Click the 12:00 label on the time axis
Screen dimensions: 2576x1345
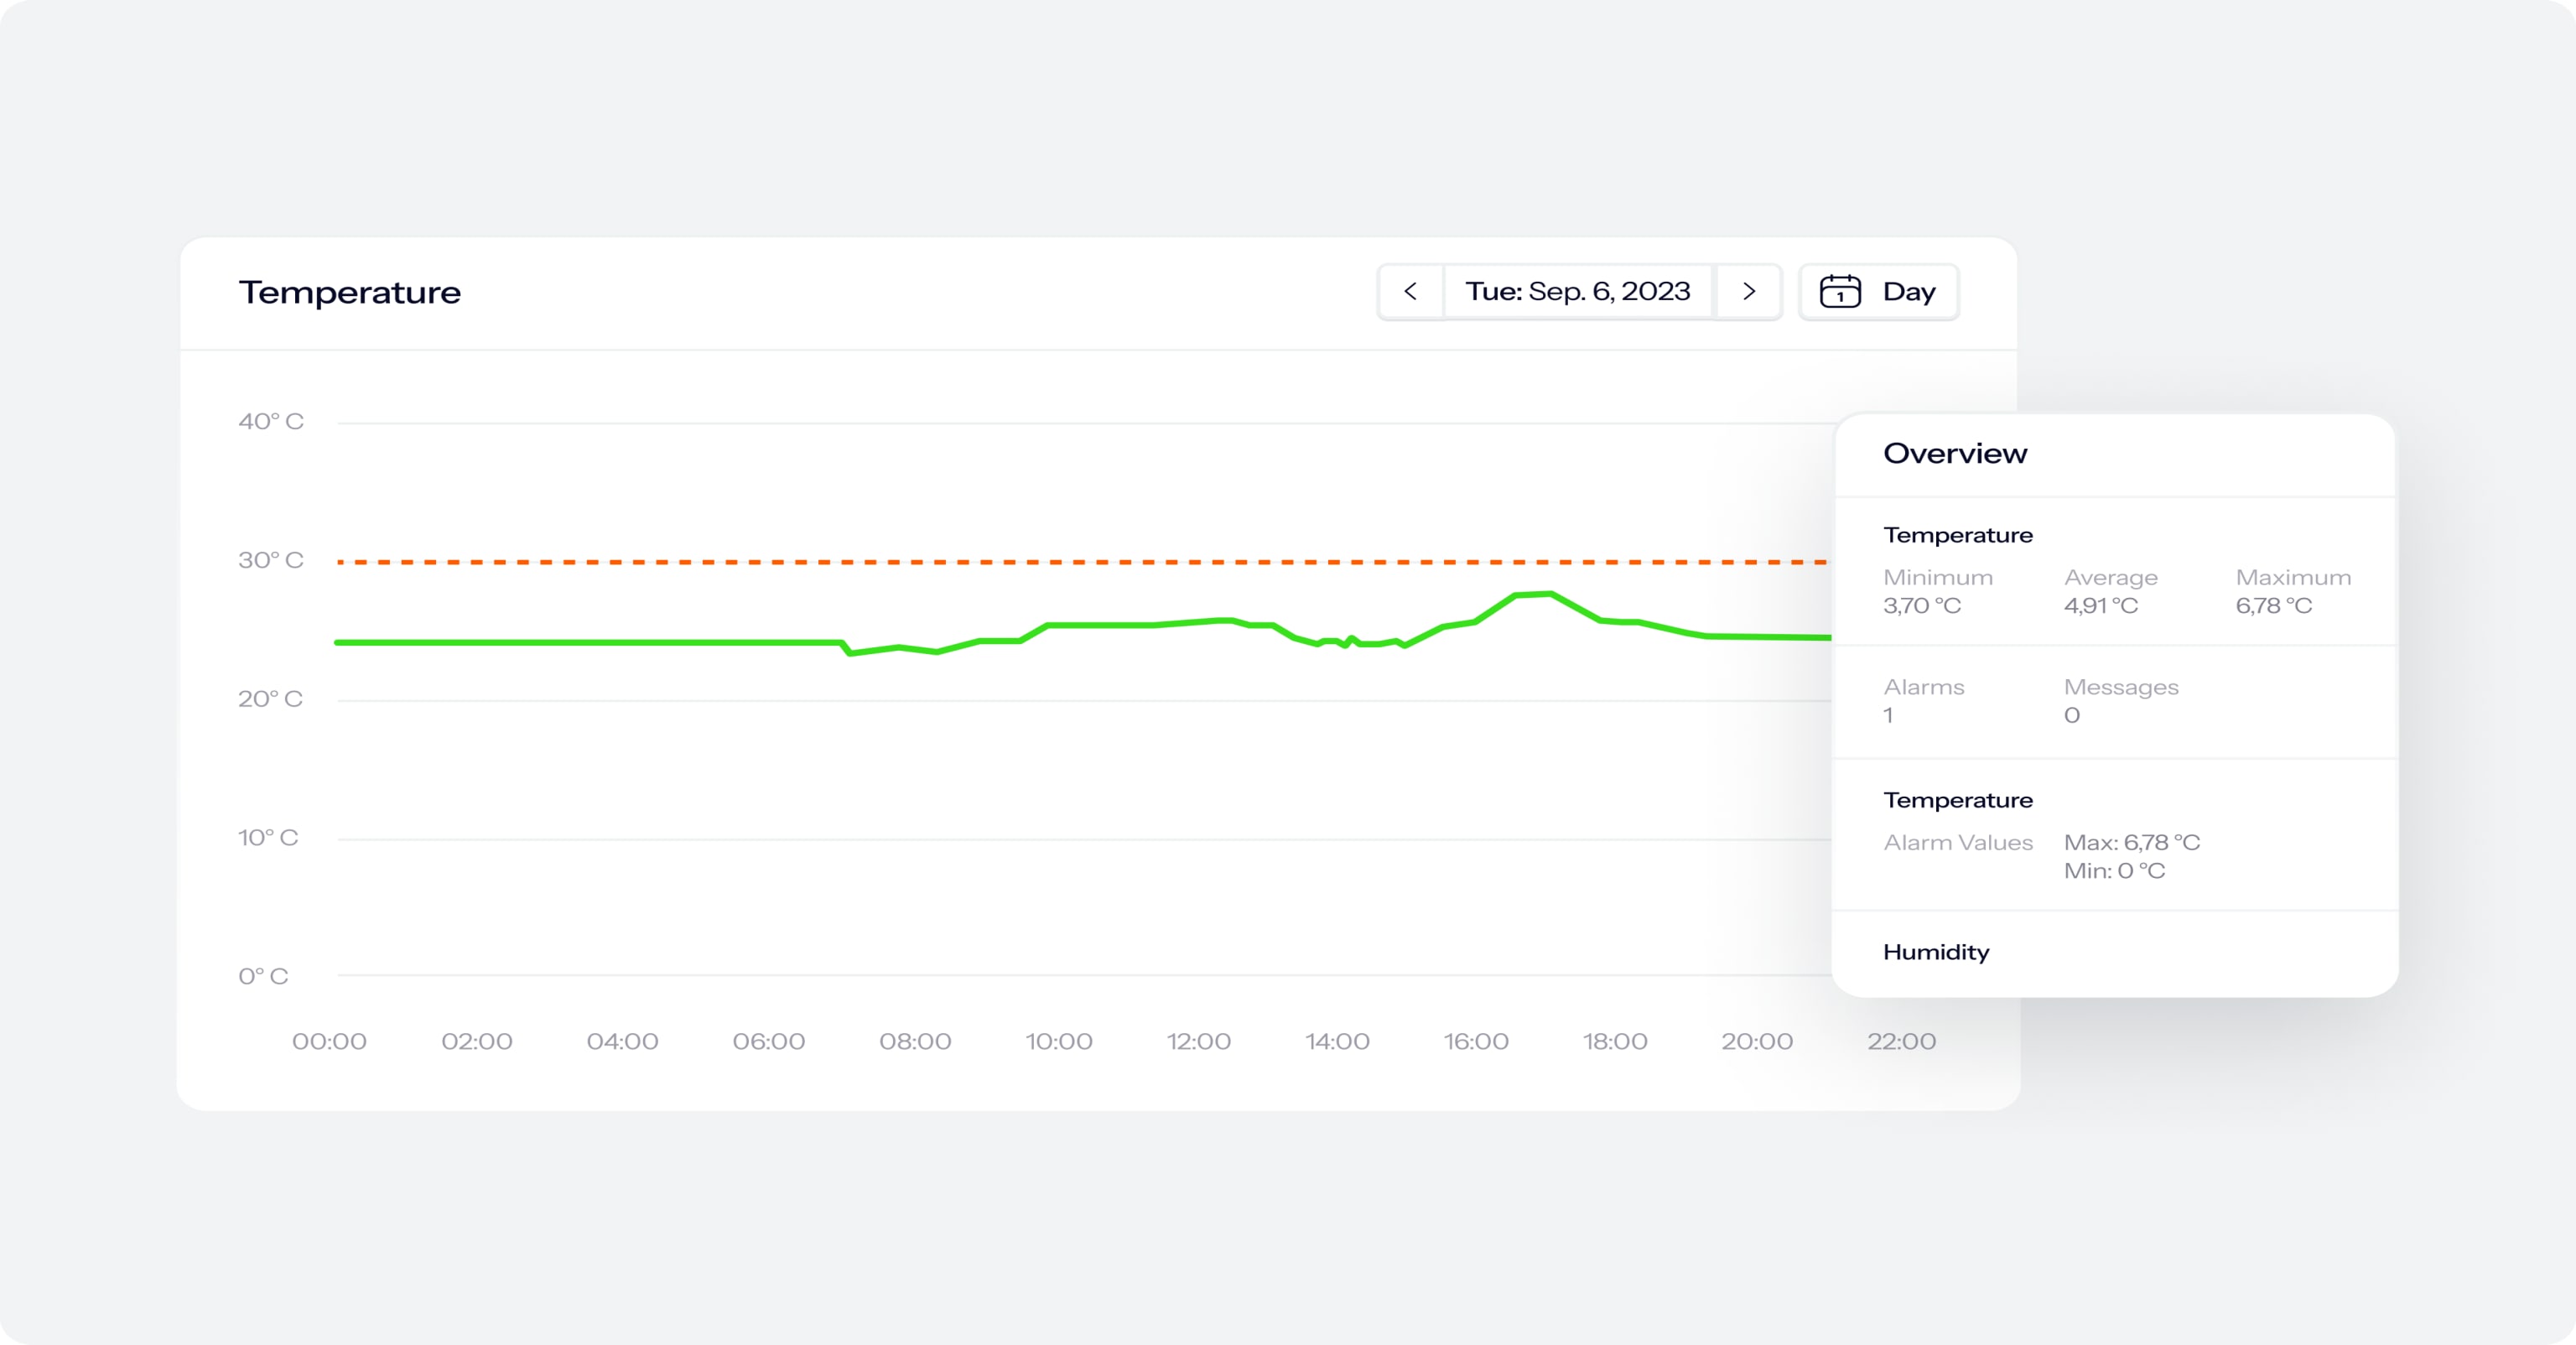point(1200,1041)
